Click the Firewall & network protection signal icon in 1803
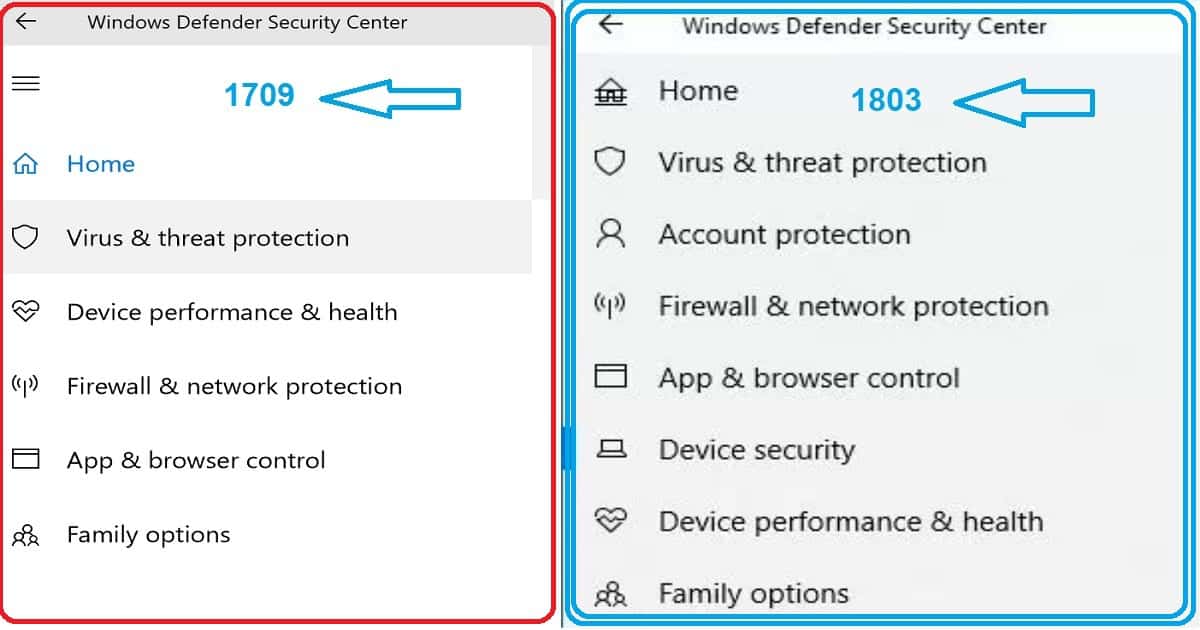Viewport: 1200px width, 630px height. 612,306
